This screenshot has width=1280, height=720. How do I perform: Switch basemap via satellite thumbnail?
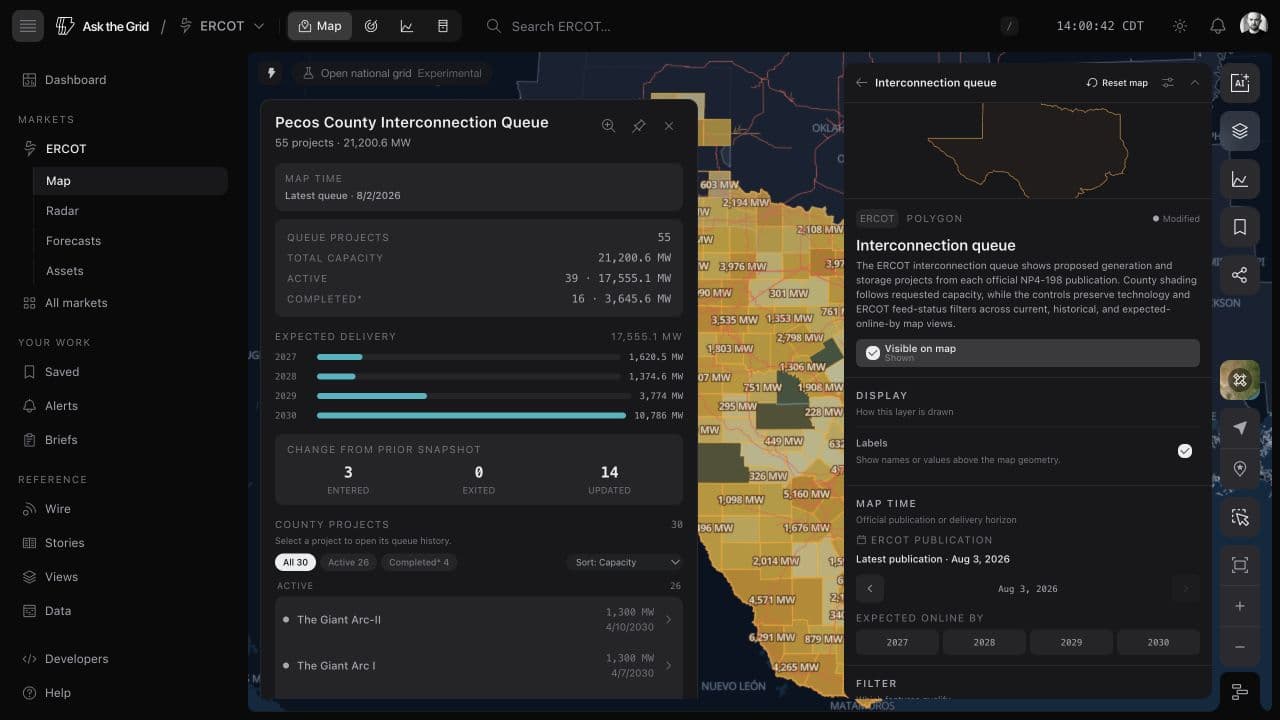tap(1240, 380)
